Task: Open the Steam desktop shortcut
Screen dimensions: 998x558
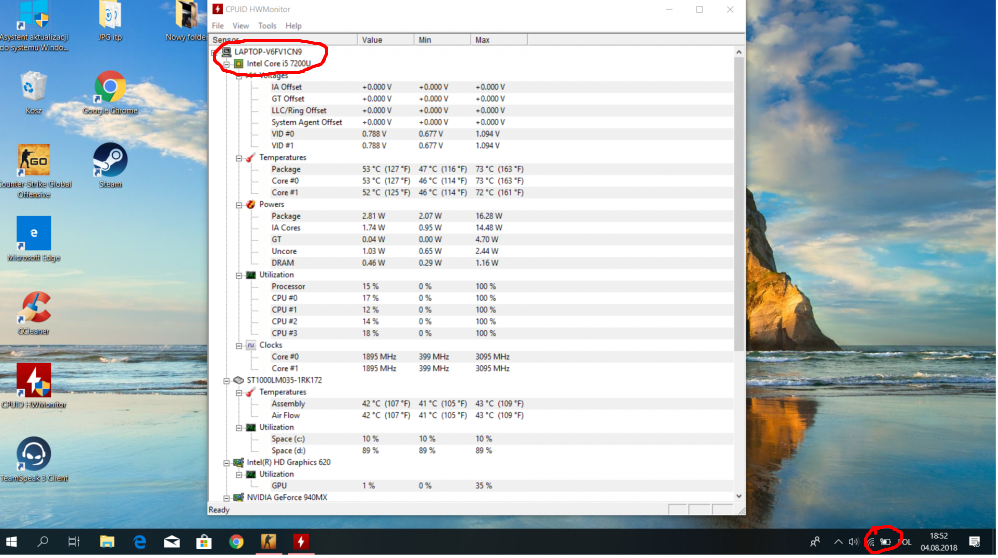Action: 110,161
